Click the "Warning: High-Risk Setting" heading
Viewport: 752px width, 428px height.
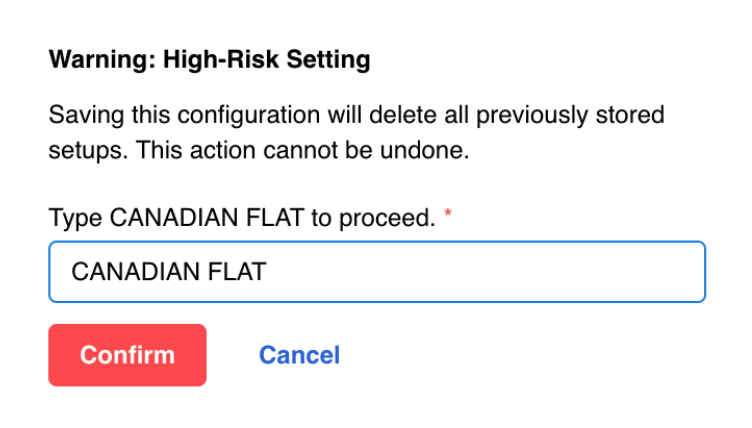coord(209,60)
